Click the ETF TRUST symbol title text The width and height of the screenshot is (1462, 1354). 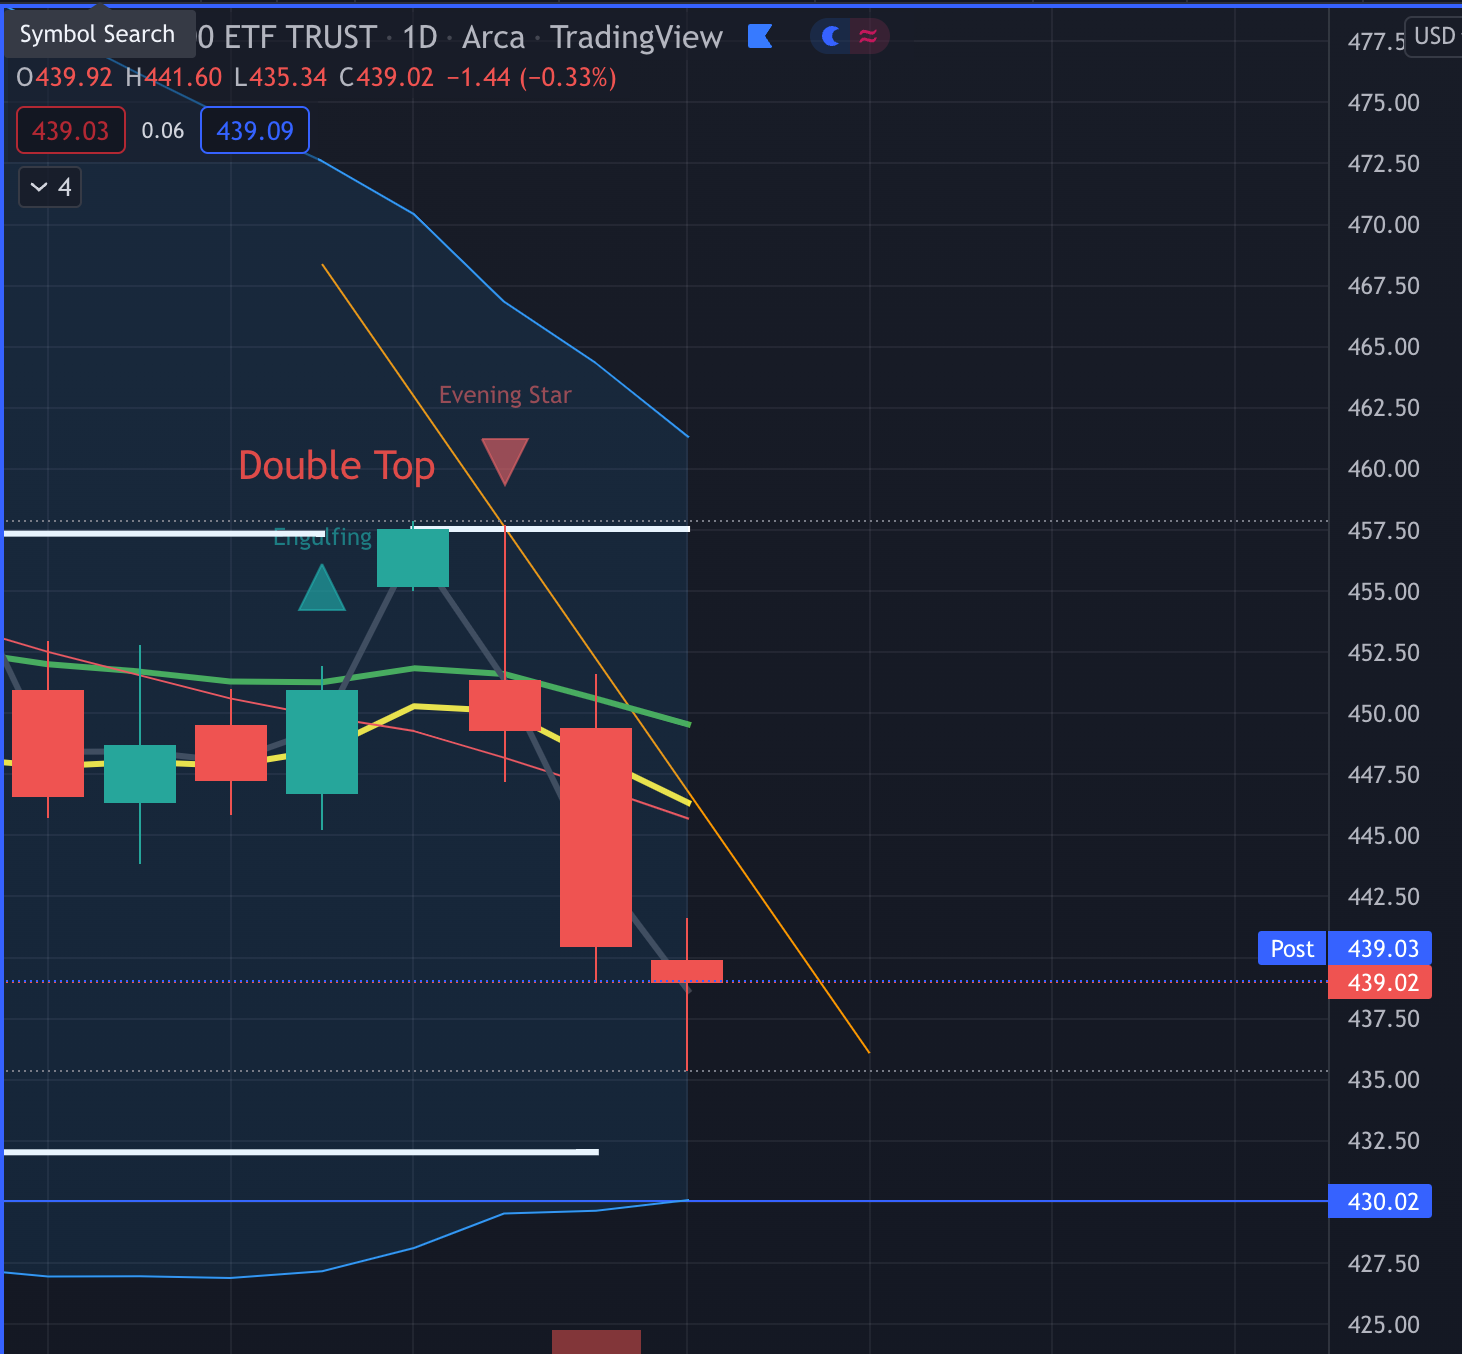coord(300,38)
